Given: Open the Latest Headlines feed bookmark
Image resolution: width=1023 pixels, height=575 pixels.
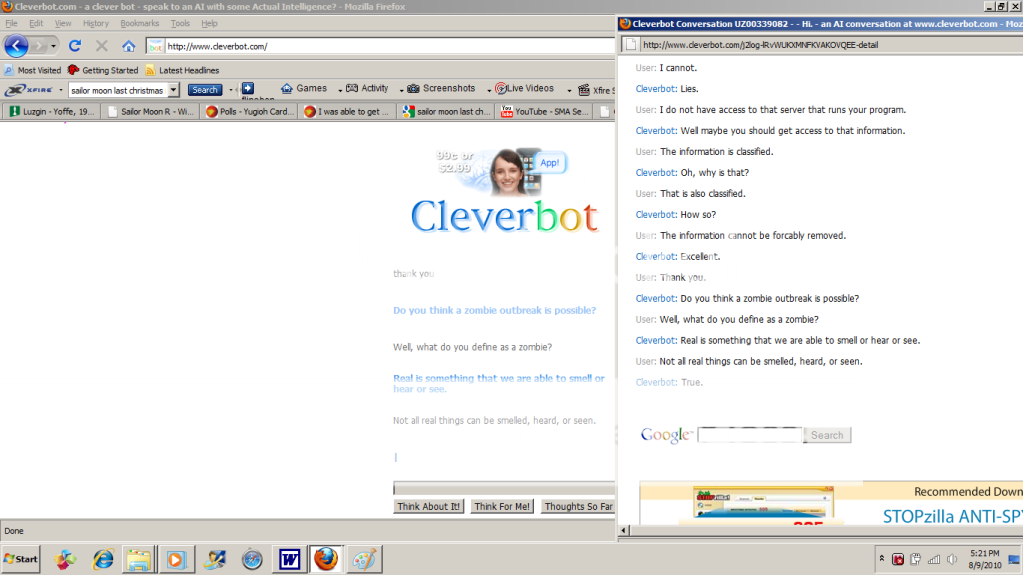Looking at the screenshot, I should pyautogui.click(x=182, y=70).
